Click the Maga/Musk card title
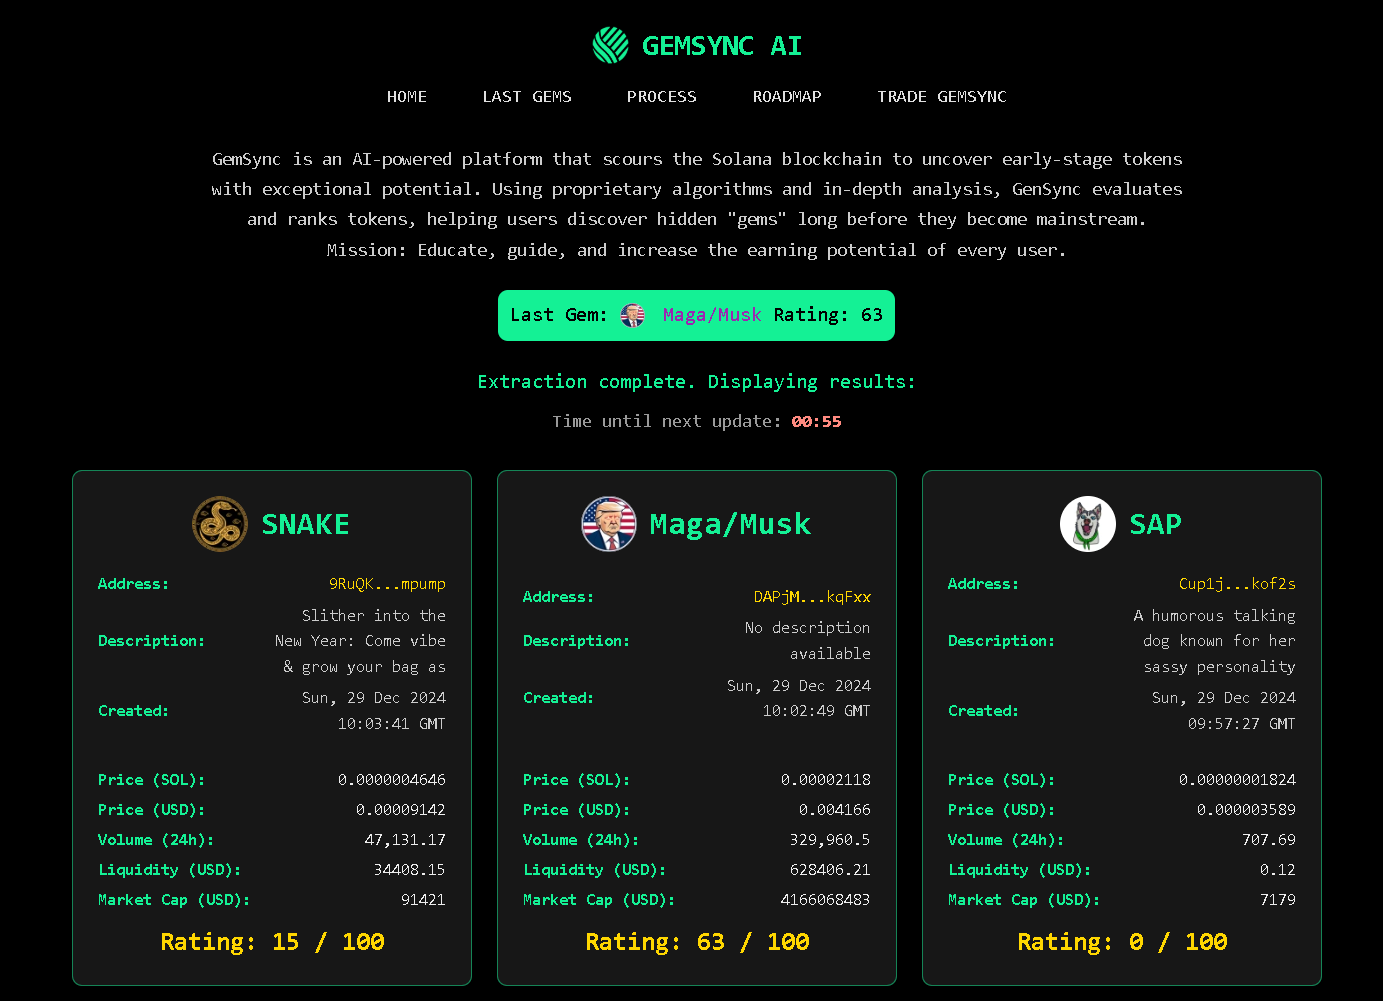This screenshot has height=1001, width=1383. click(730, 524)
